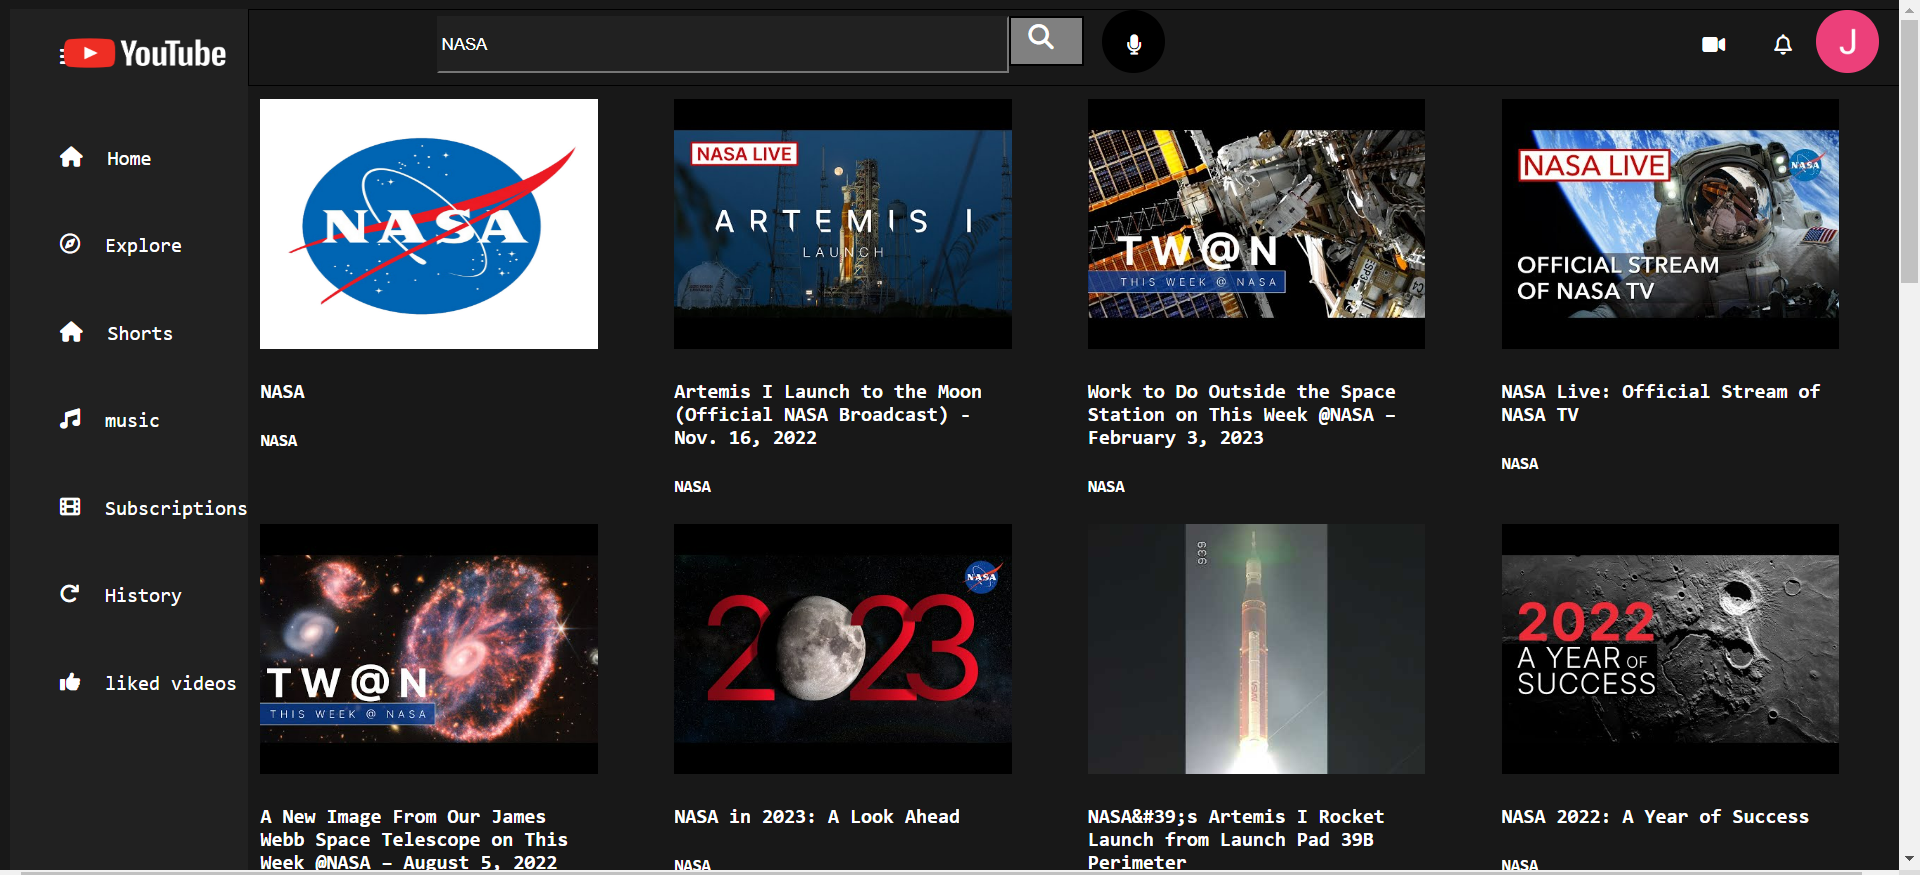Open the James Webb TW@N galaxy thumbnail

point(429,649)
